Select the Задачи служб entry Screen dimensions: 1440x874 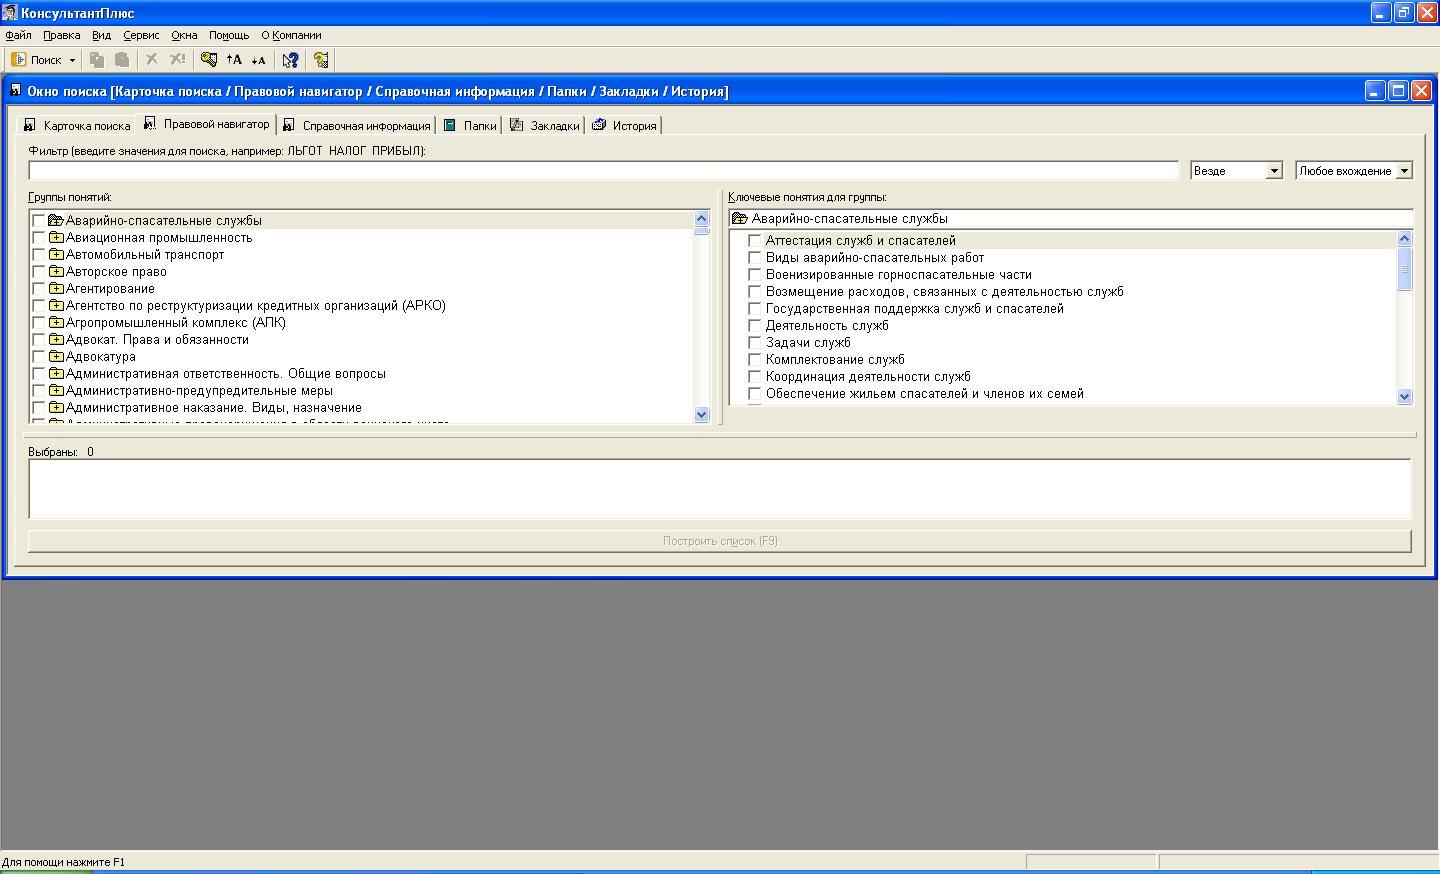tap(808, 343)
